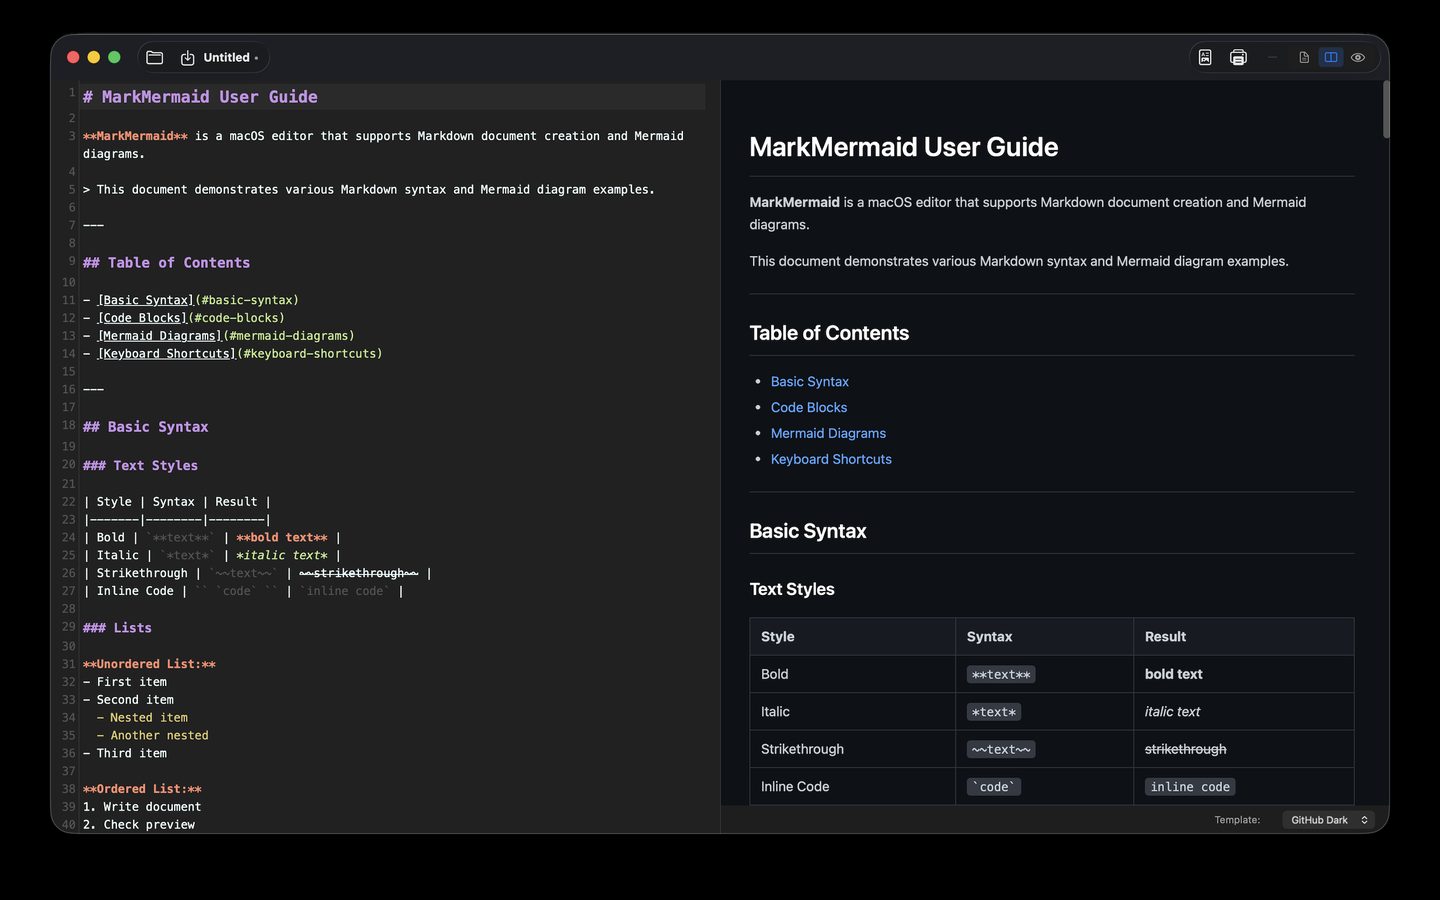Screen dimensions: 1440x900
Task: Click the green full-screen window button
Action: point(114,57)
